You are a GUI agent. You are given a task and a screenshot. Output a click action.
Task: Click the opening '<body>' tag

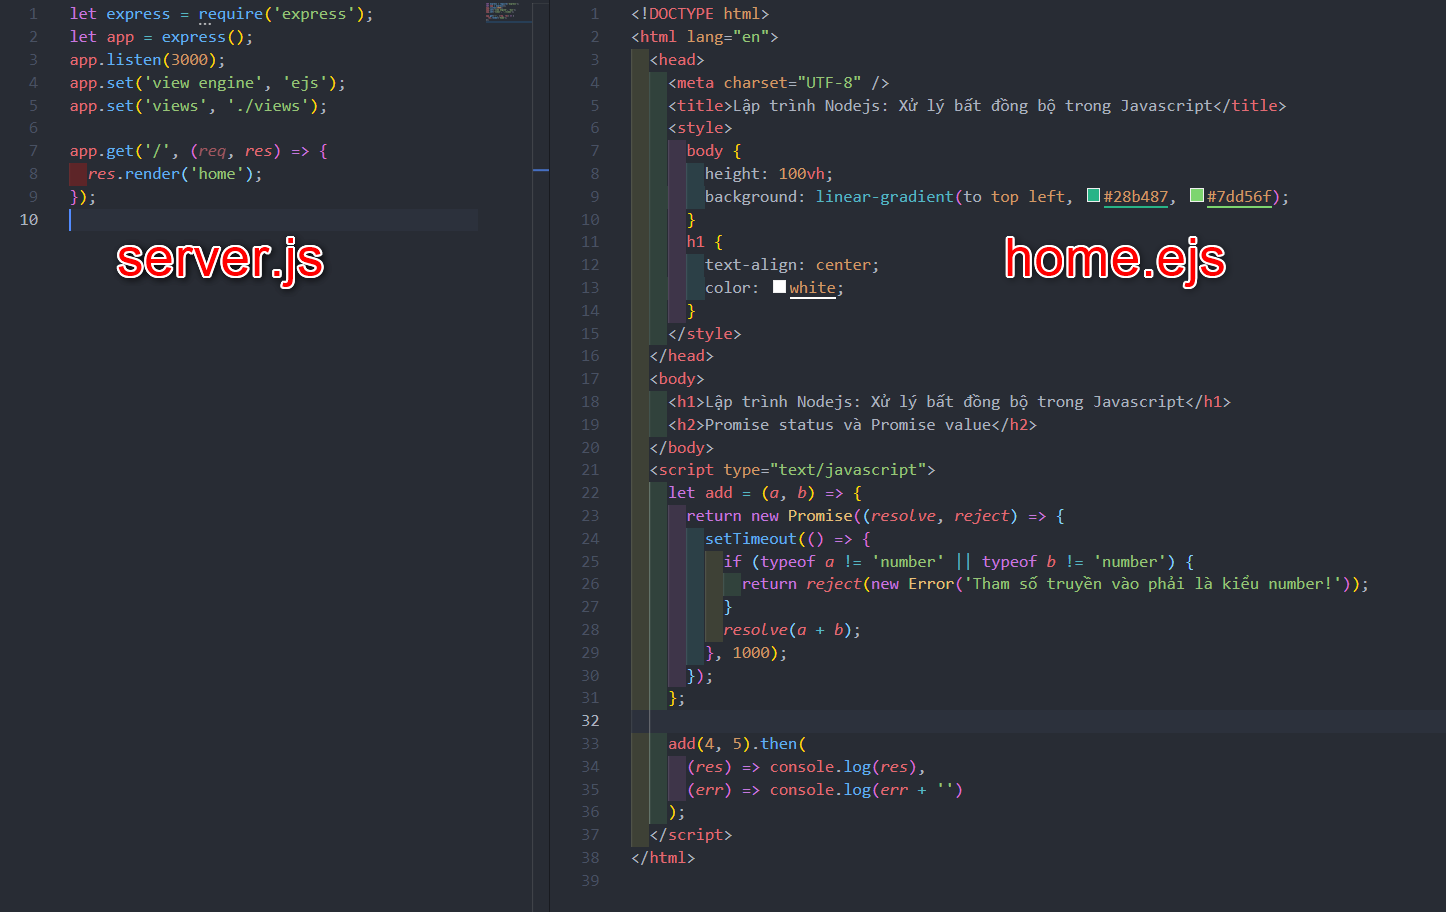click(677, 379)
